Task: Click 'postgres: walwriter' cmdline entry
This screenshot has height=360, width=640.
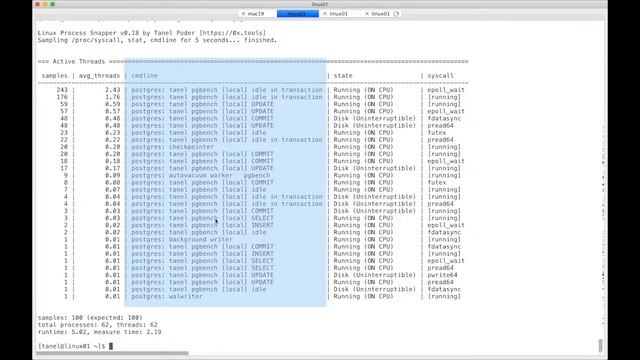Action: (x=167, y=296)
